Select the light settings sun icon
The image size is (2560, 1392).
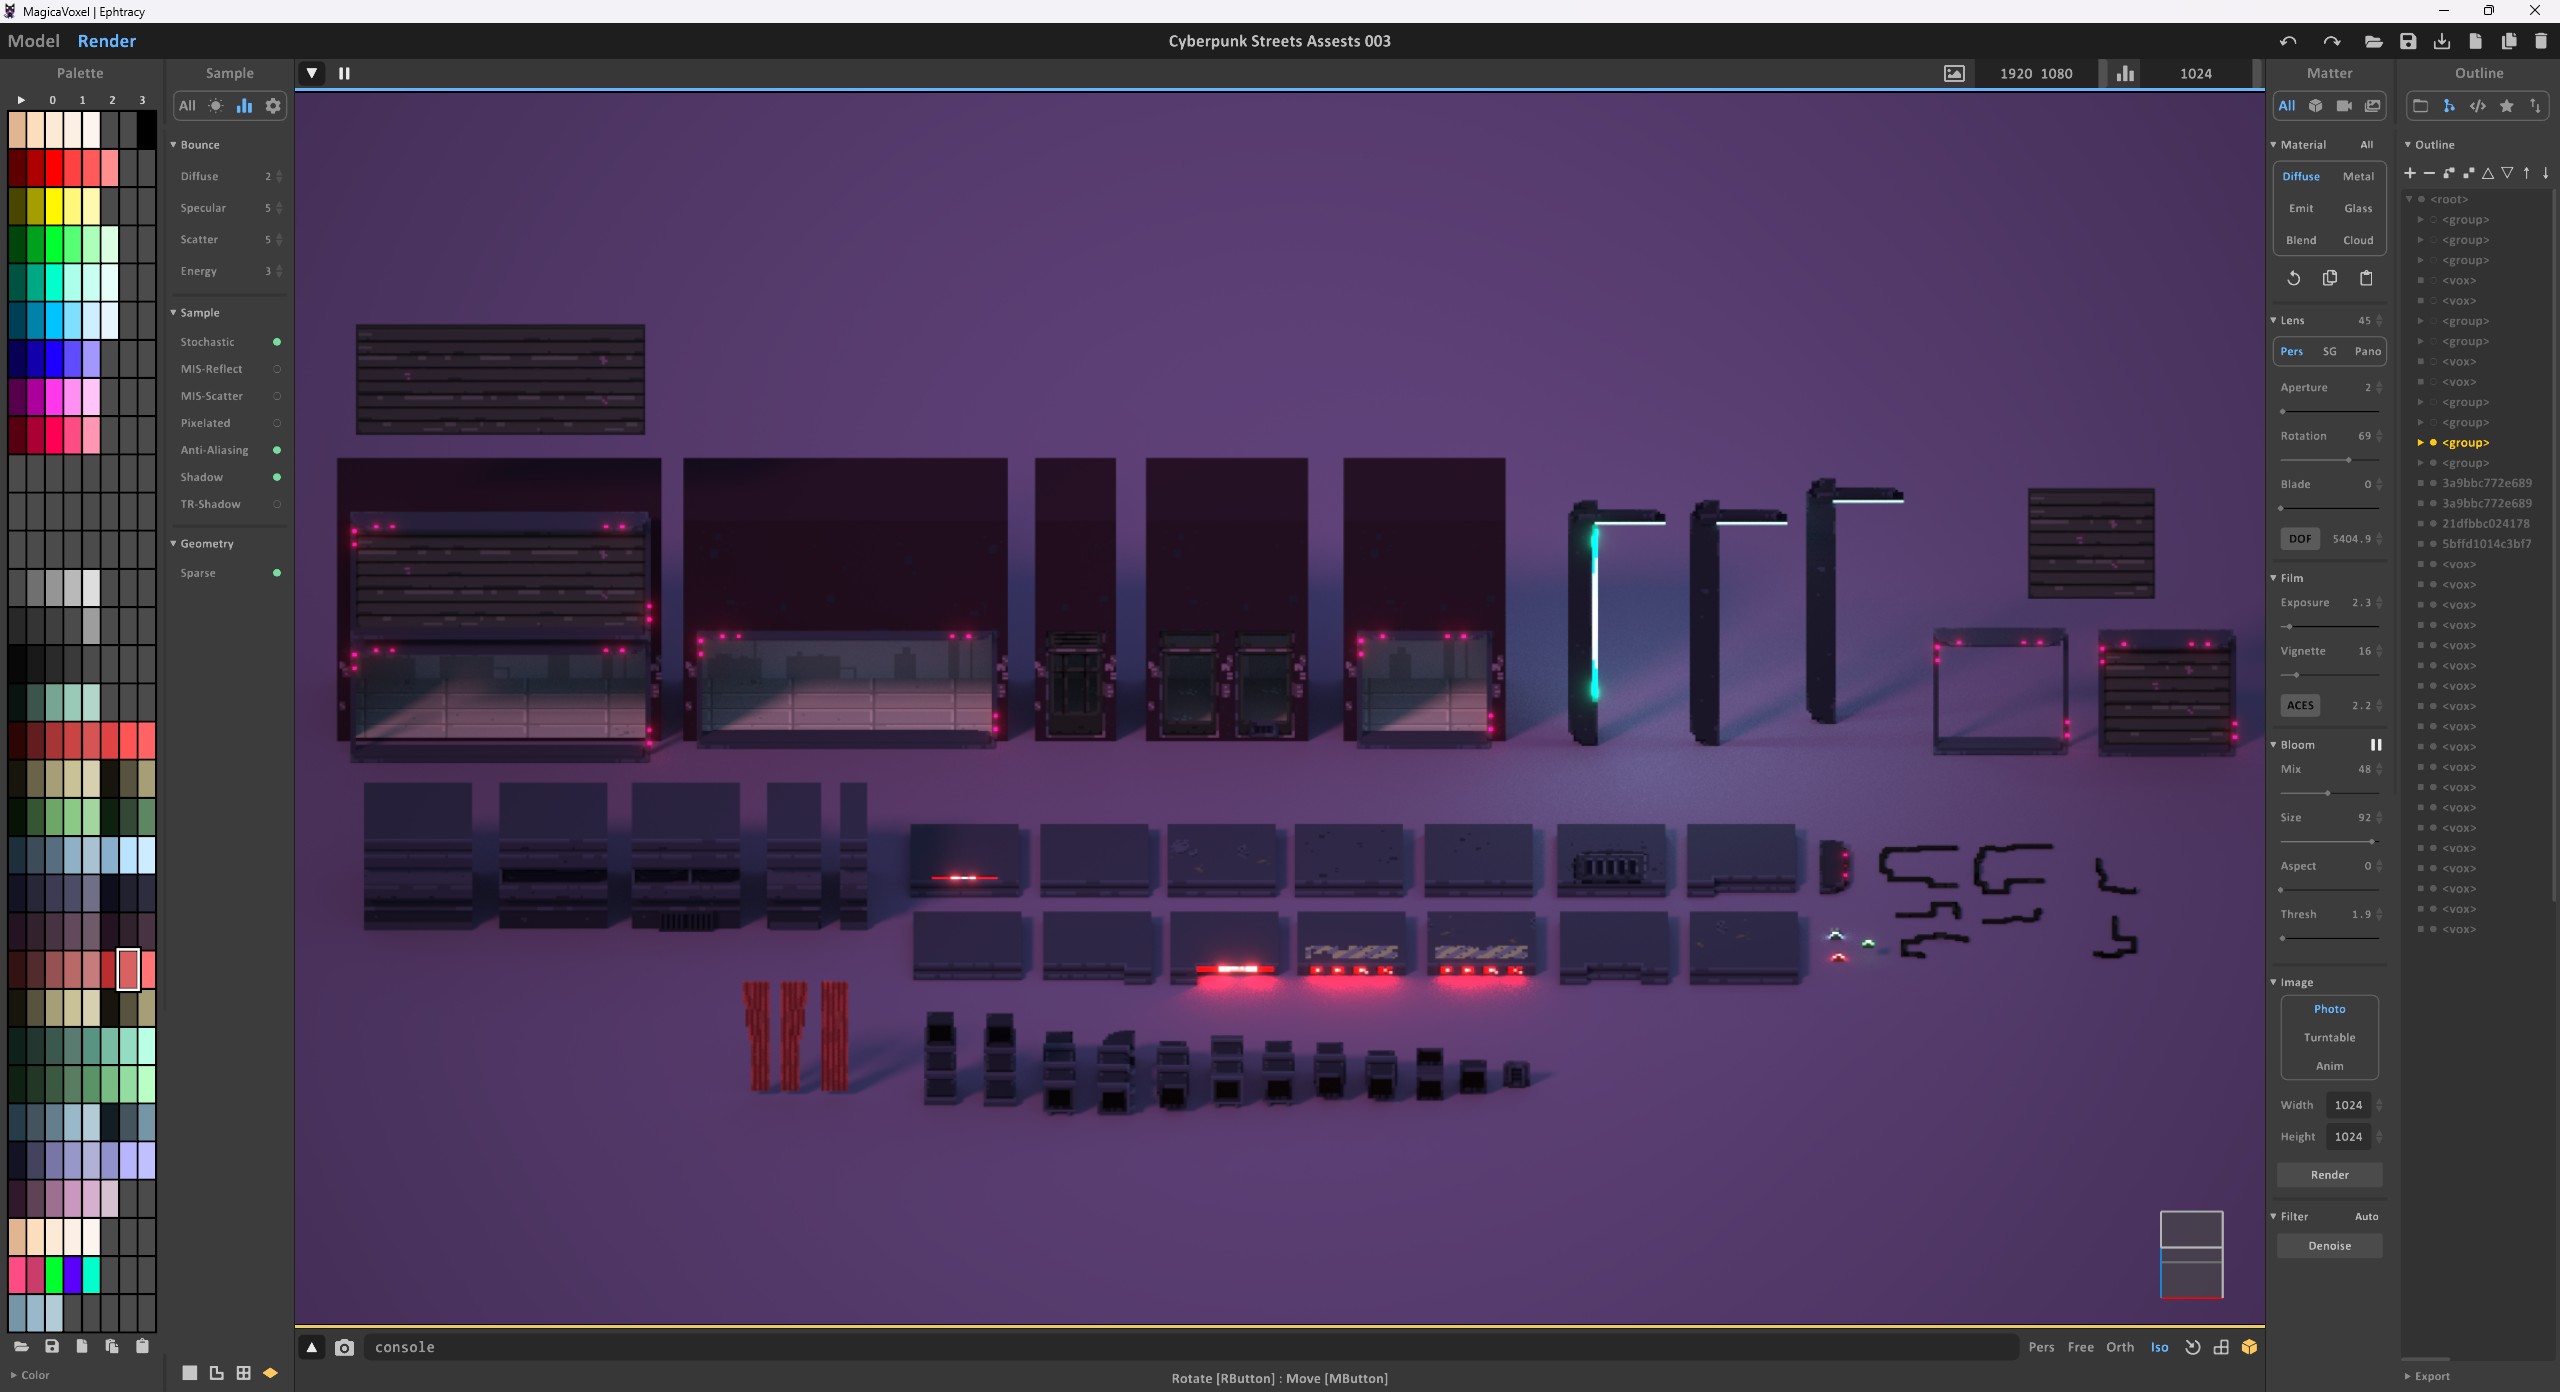click(x=215, y=106)
